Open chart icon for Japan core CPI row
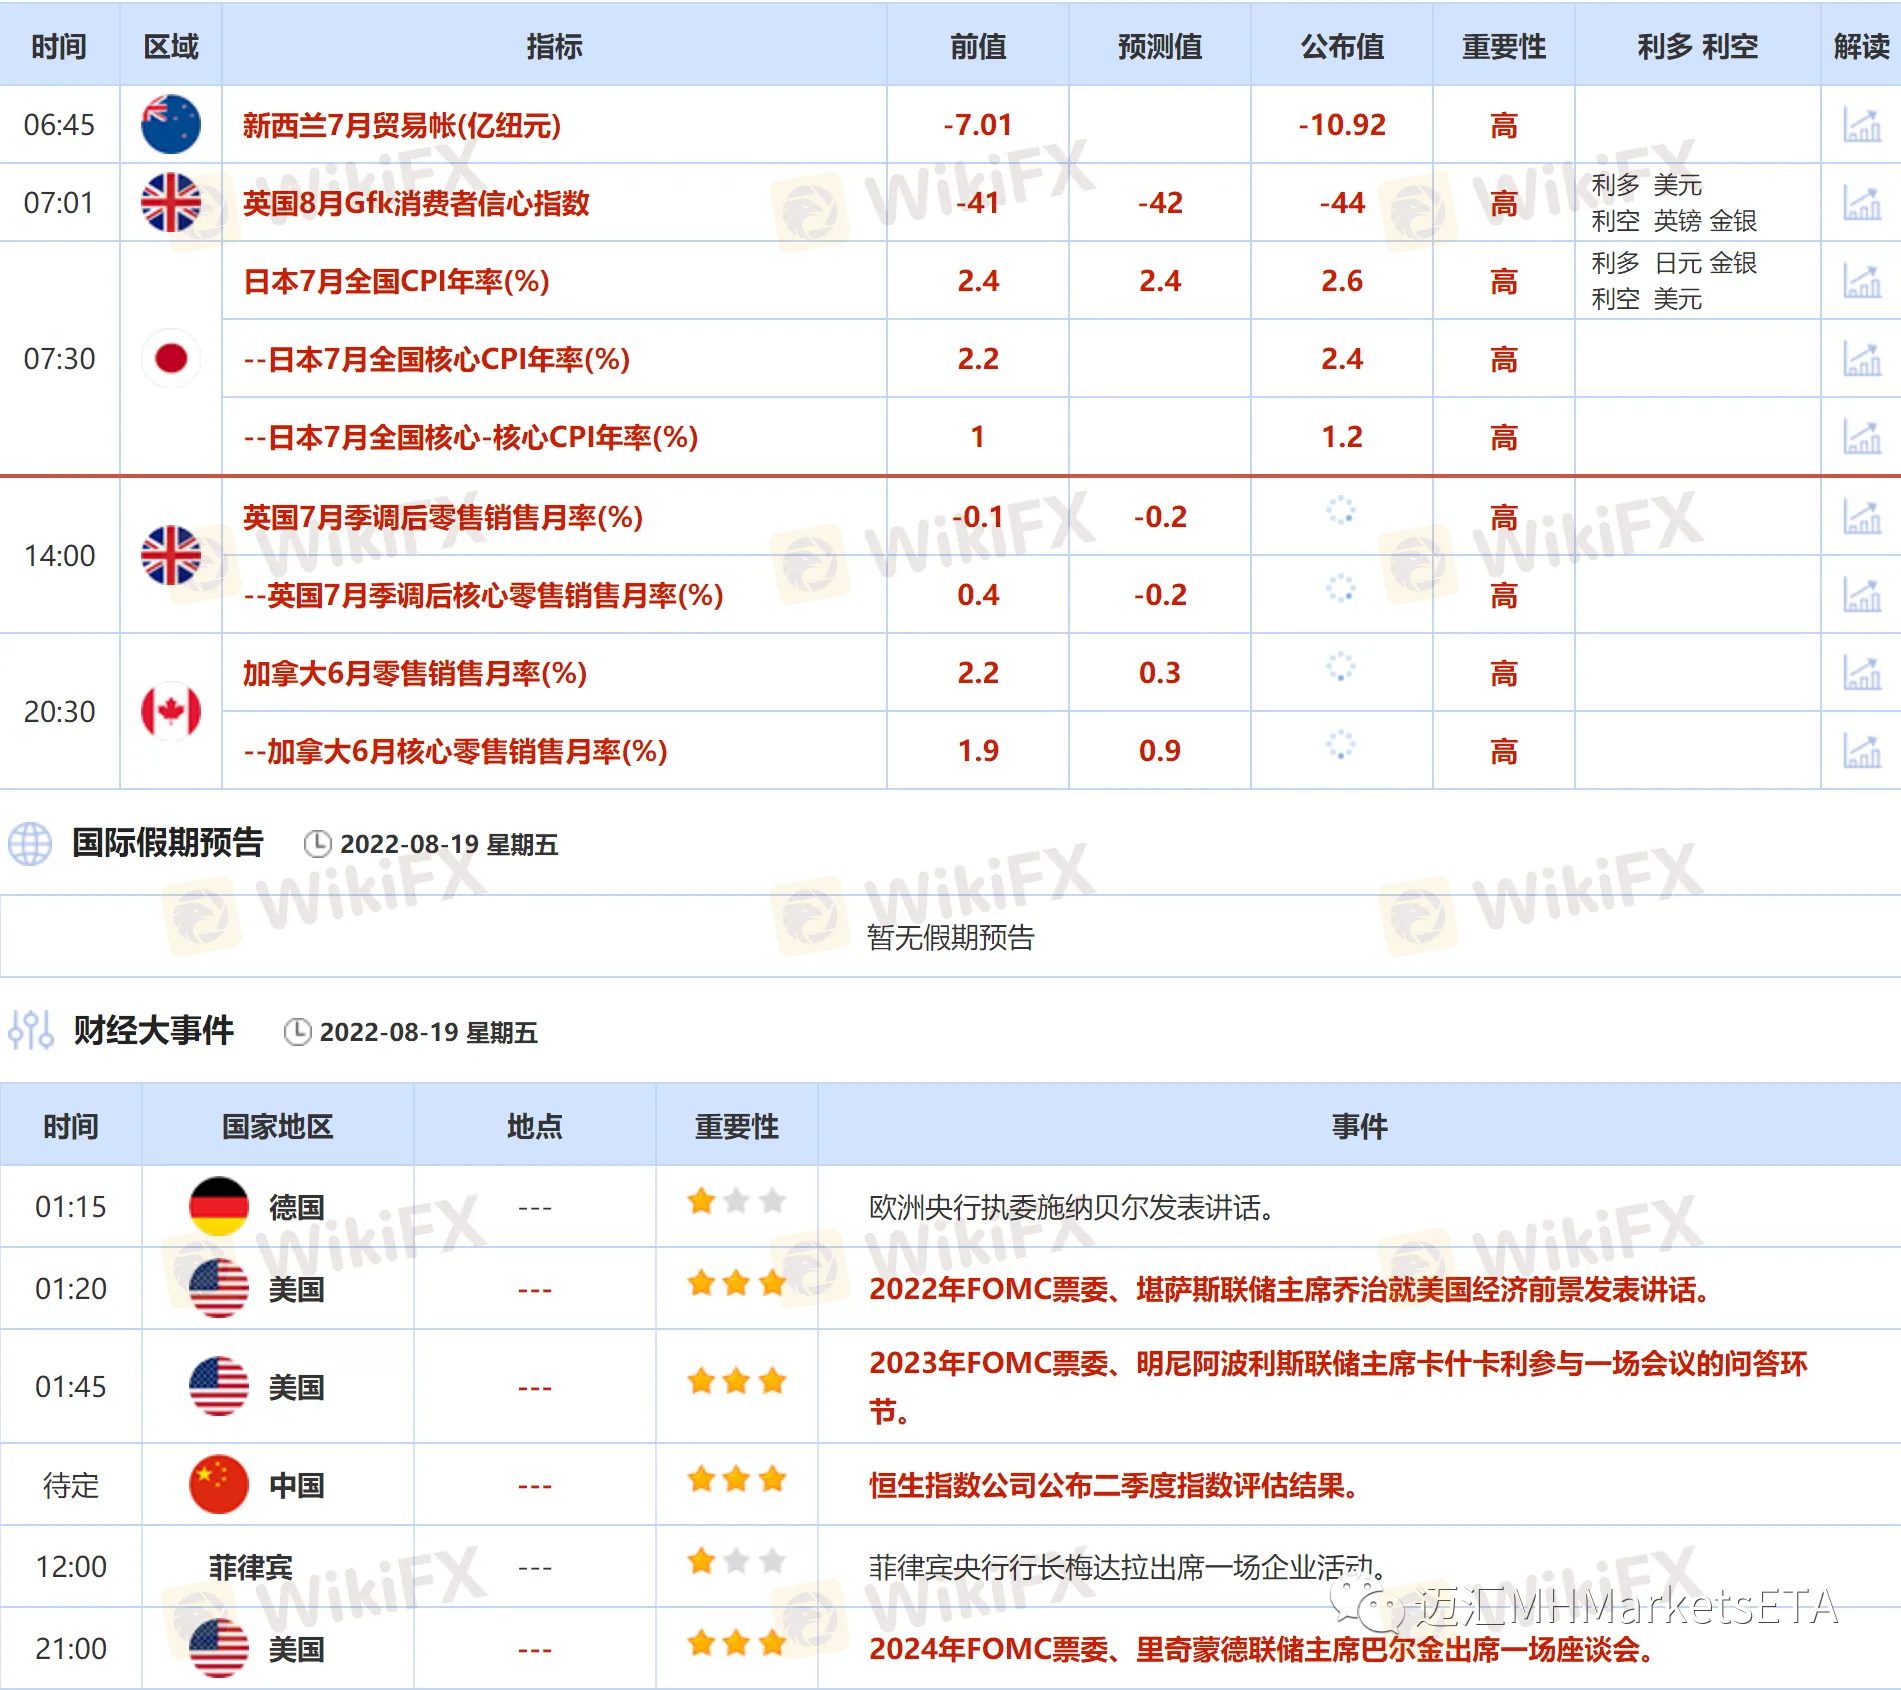The height and width of the screenshot is (1690, 1901). [x=1861, y=359]
